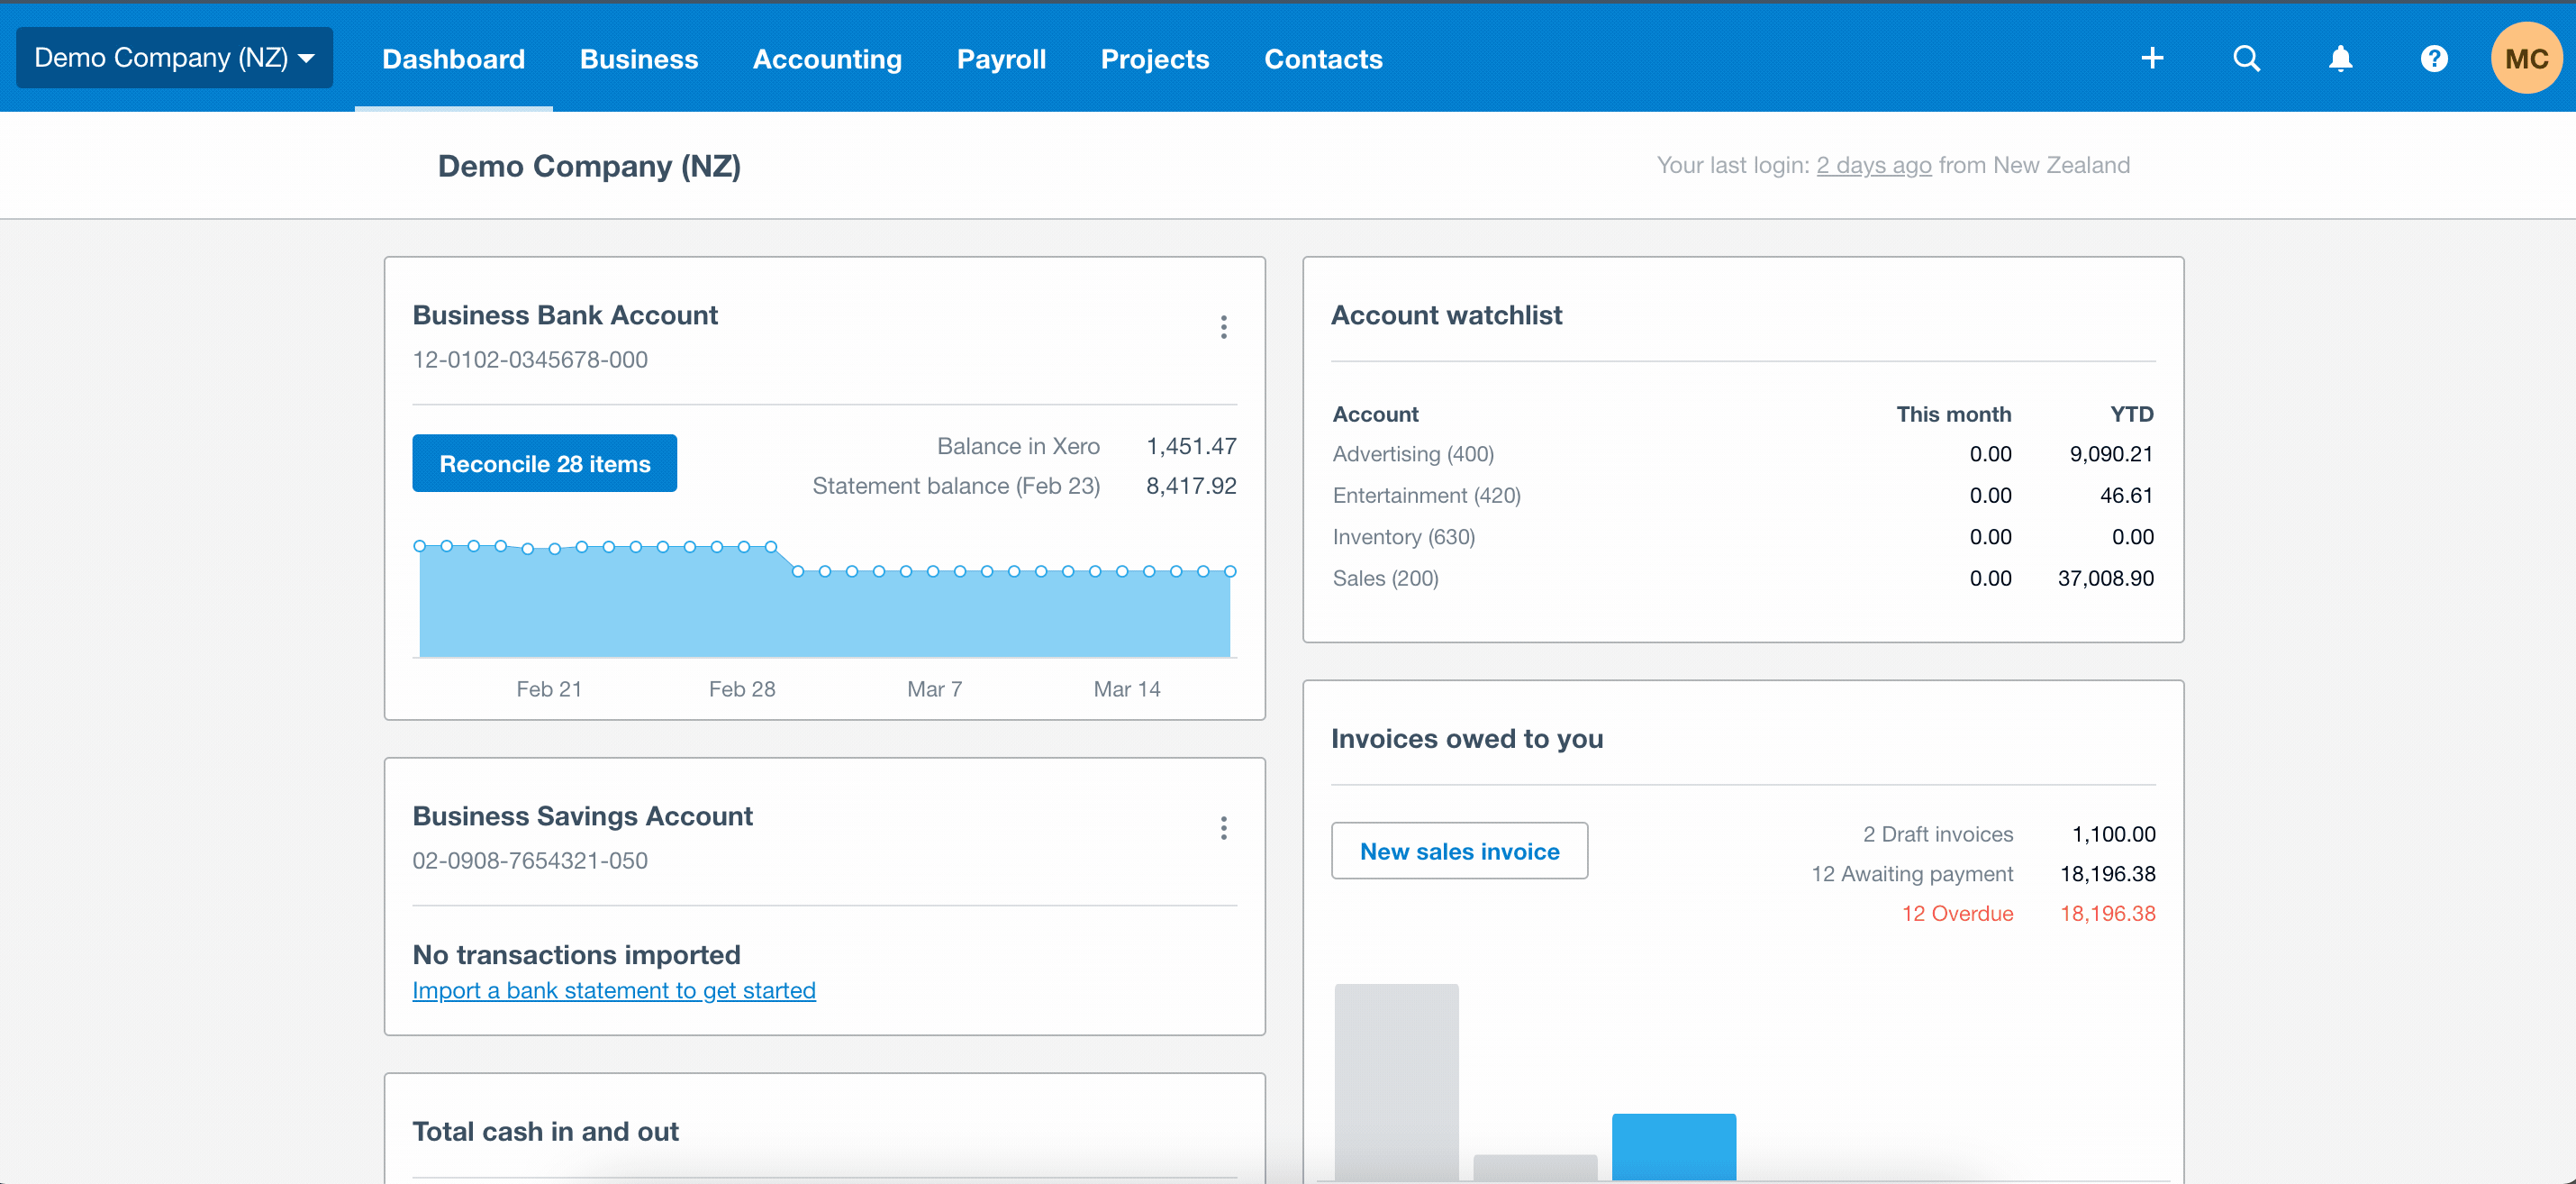Click account number 02-0908-7654321-050
This screenshot has width=2576, height=1184.
[x=530, y=861]
